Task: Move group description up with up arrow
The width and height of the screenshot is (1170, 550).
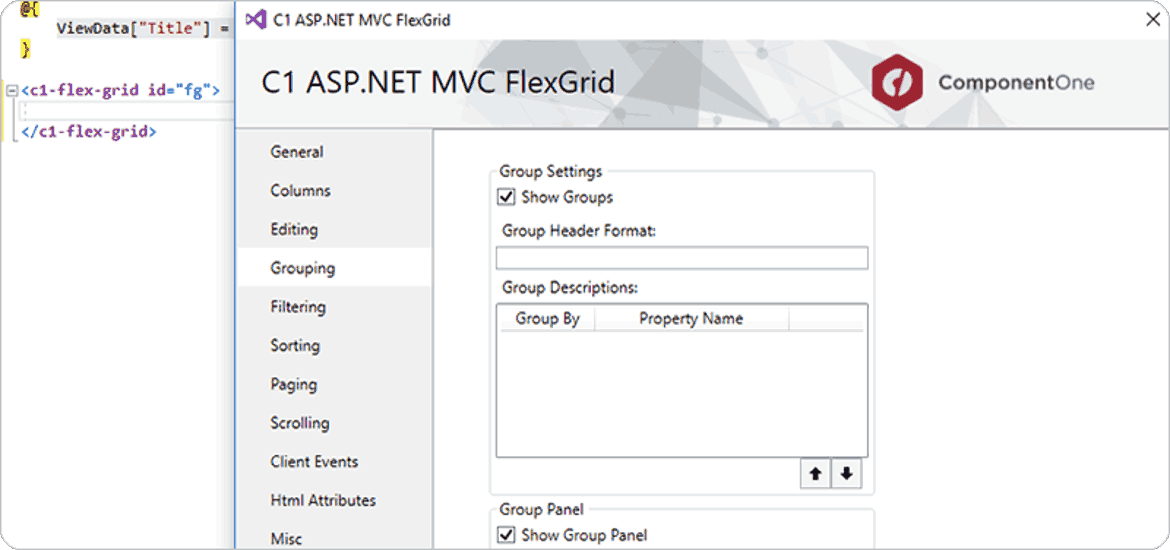Action: (816, 474)
